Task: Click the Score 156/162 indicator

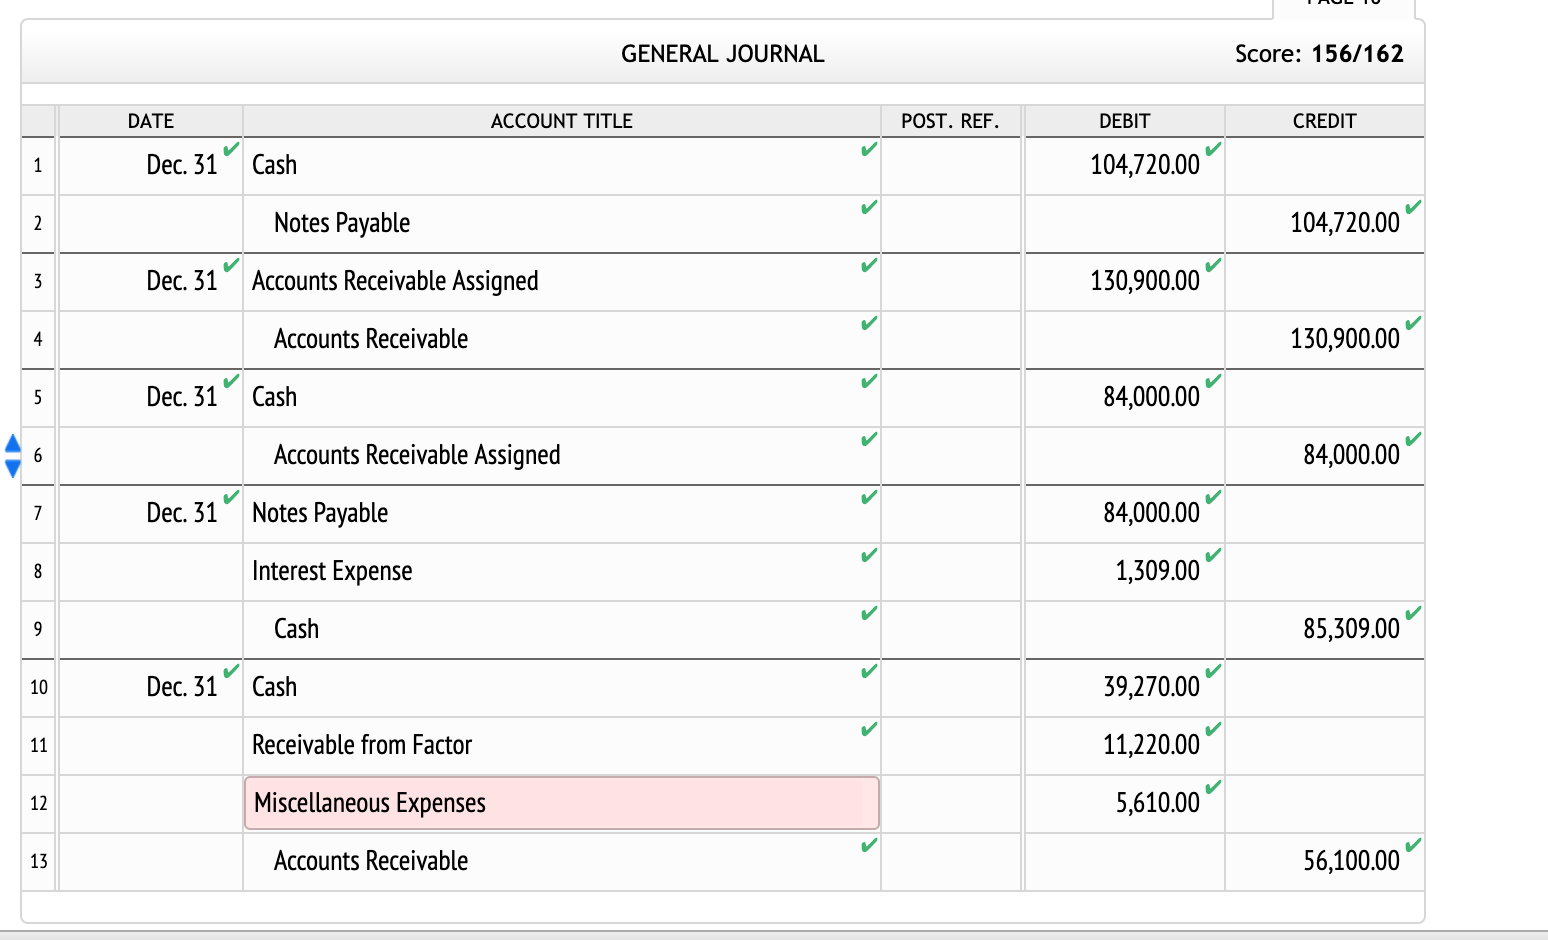Action: click(x=1319, y=54)
